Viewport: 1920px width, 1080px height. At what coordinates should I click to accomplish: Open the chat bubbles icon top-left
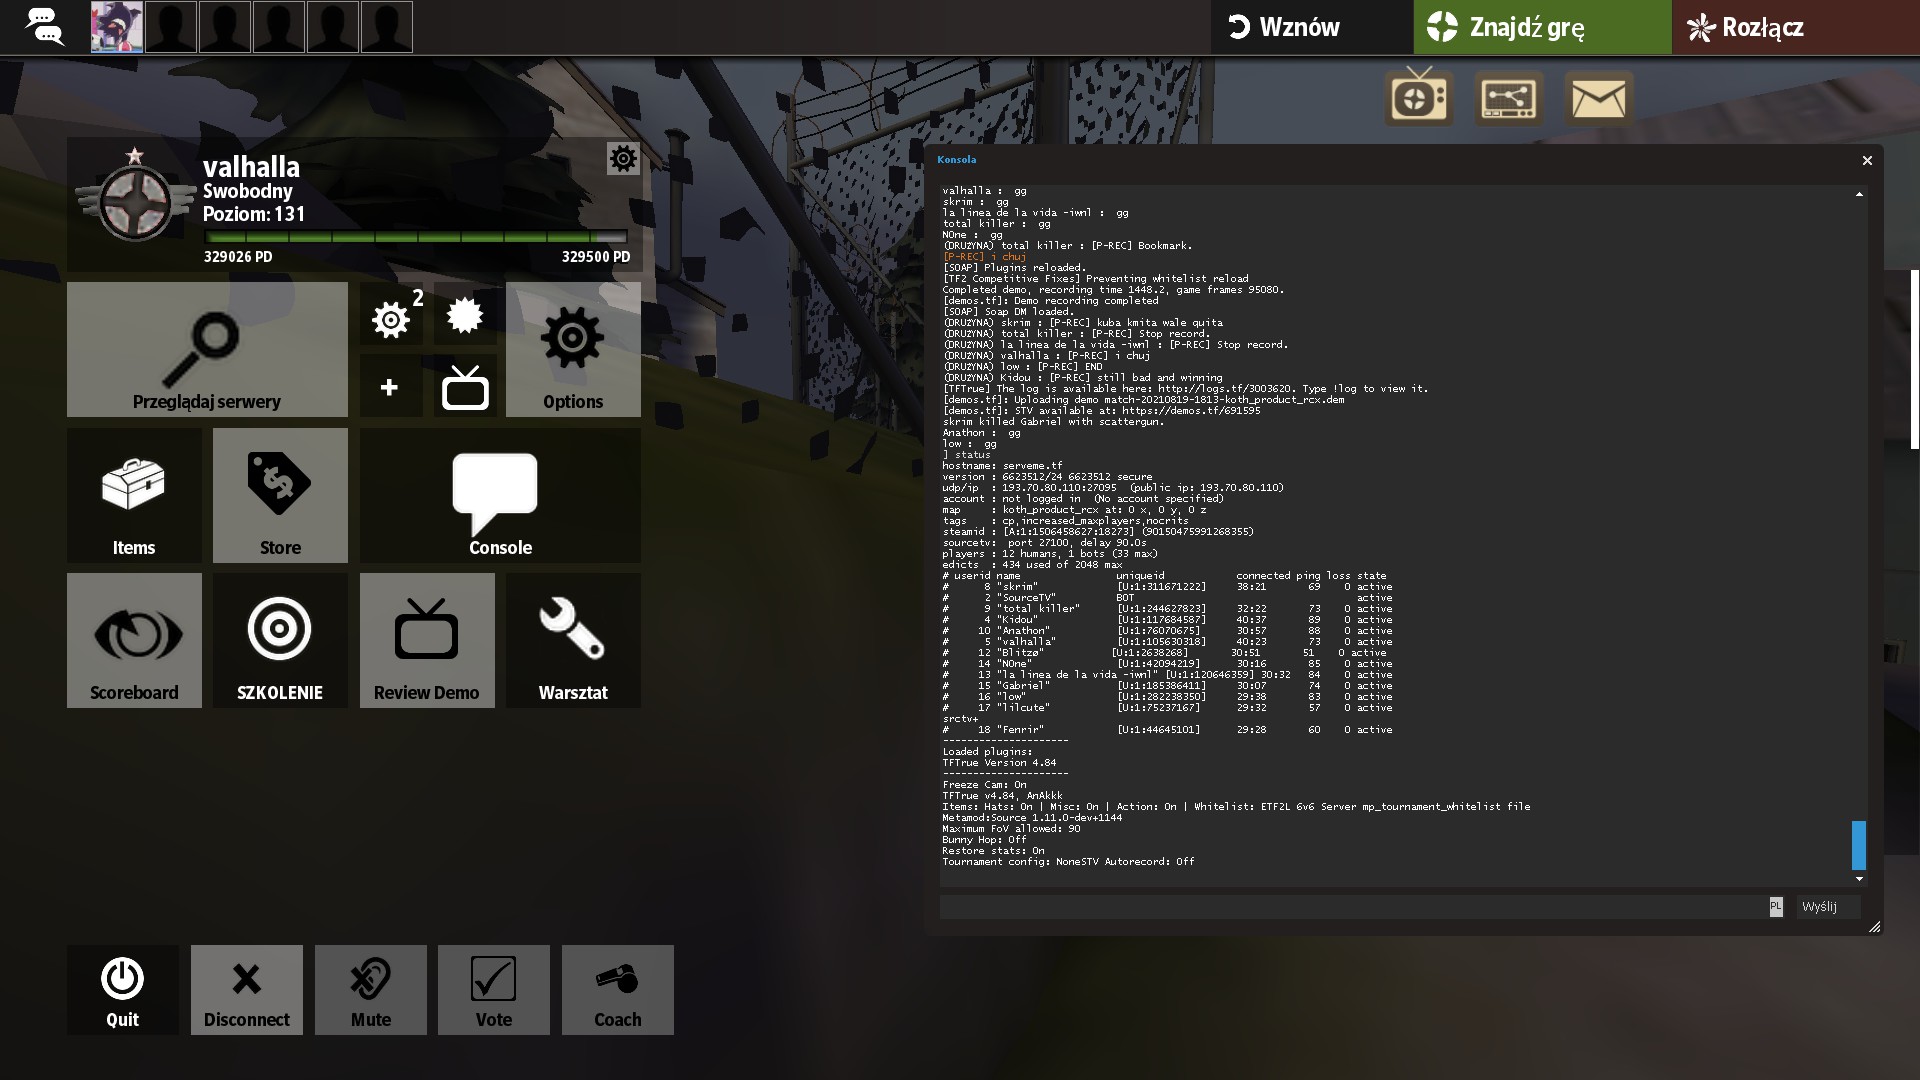(44, 27)
